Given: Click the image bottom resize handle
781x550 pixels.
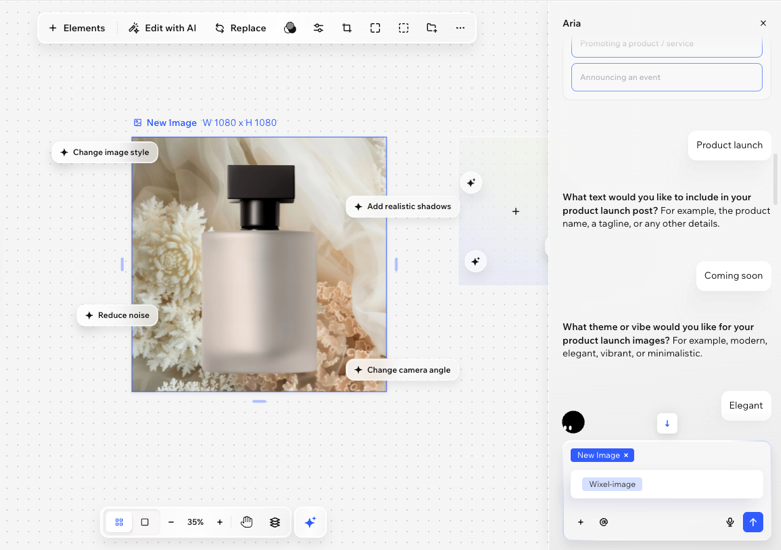Looking at the screenshot, I should click(x=260, y=401).
